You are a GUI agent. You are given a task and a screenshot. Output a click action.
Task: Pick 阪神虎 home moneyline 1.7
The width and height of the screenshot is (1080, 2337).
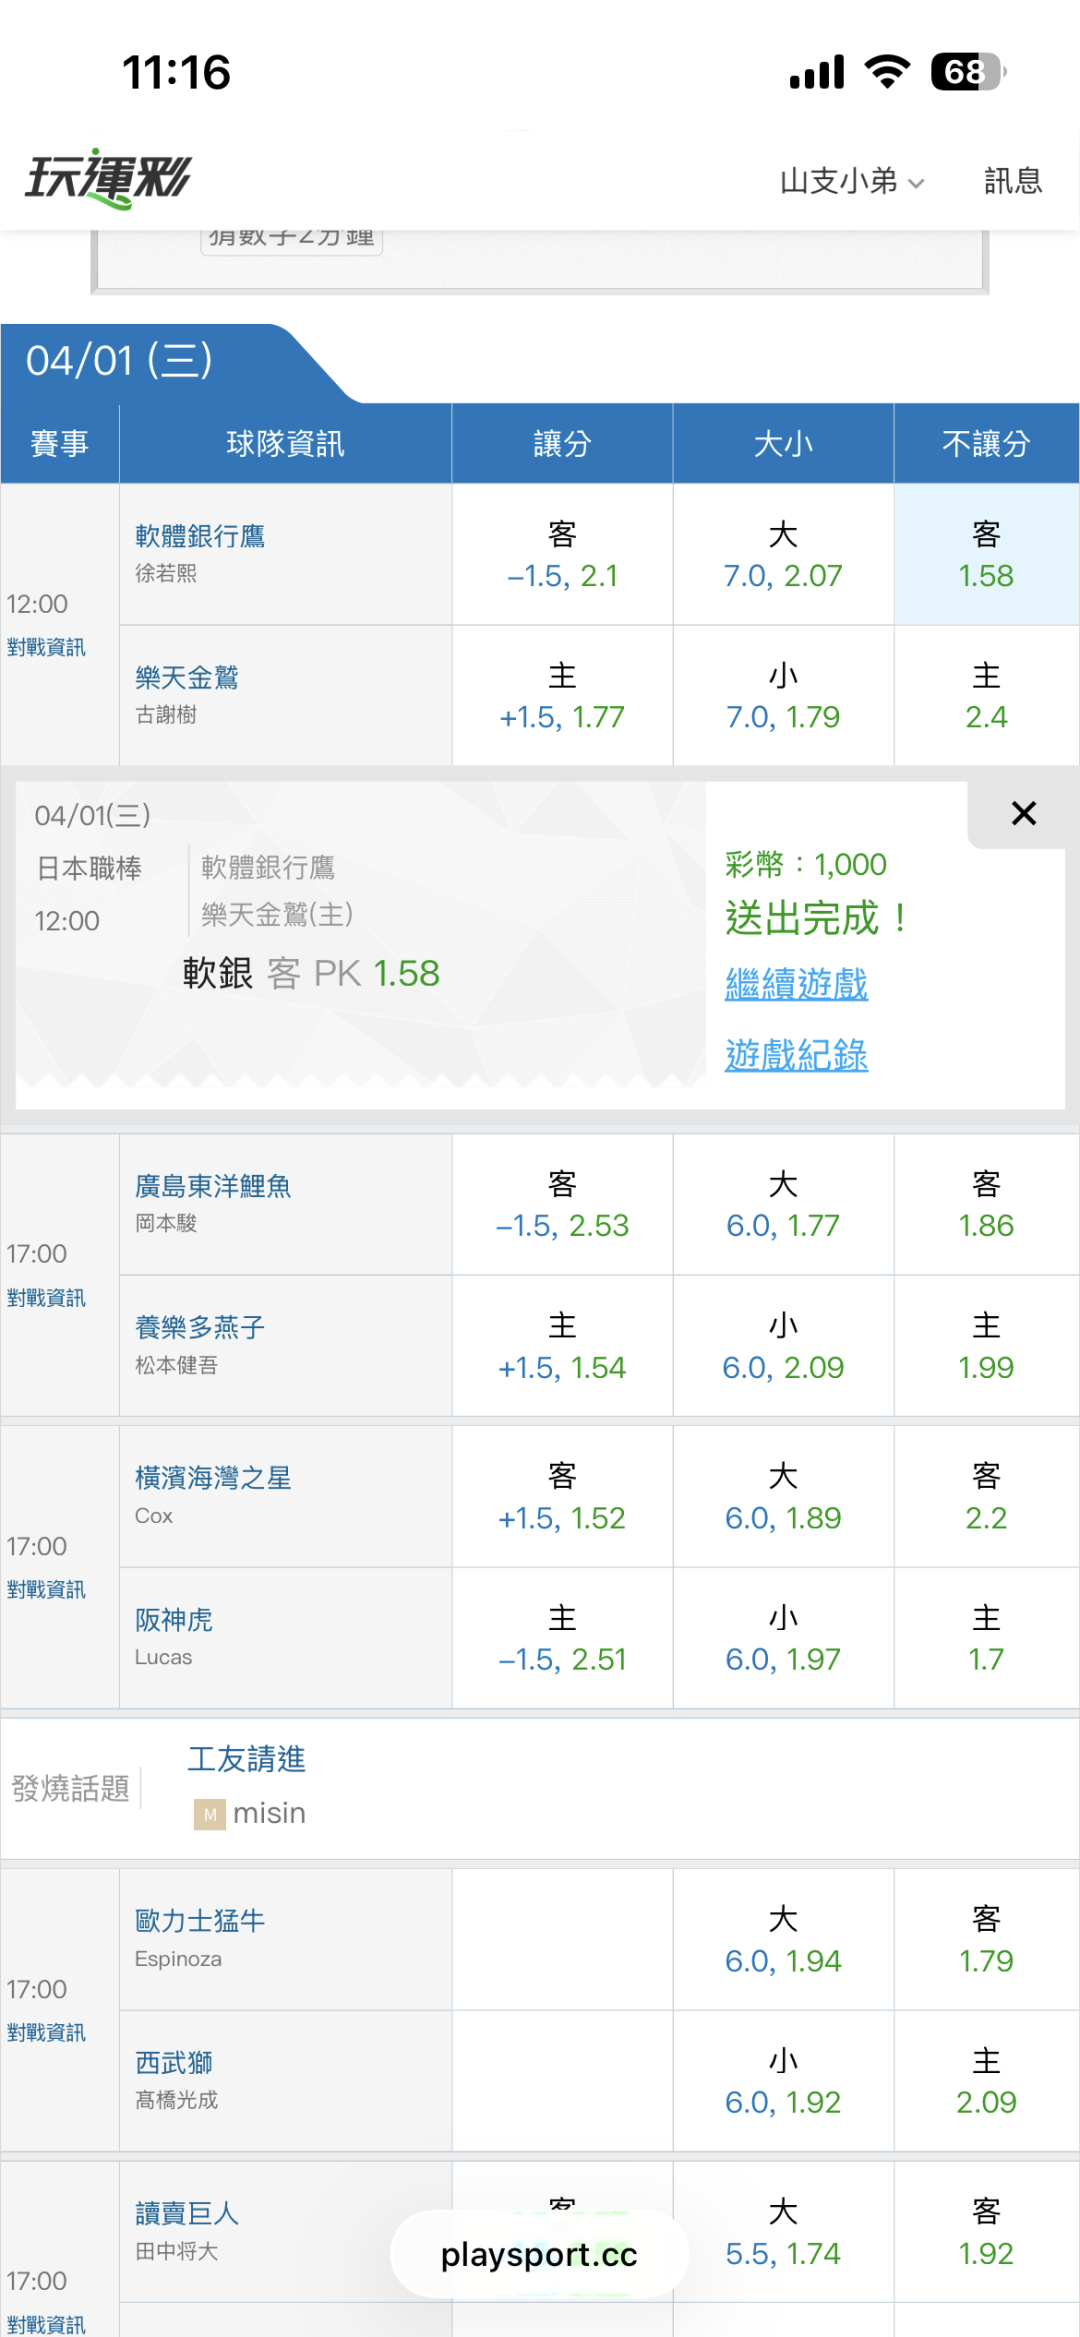[x=986, y=1638]
